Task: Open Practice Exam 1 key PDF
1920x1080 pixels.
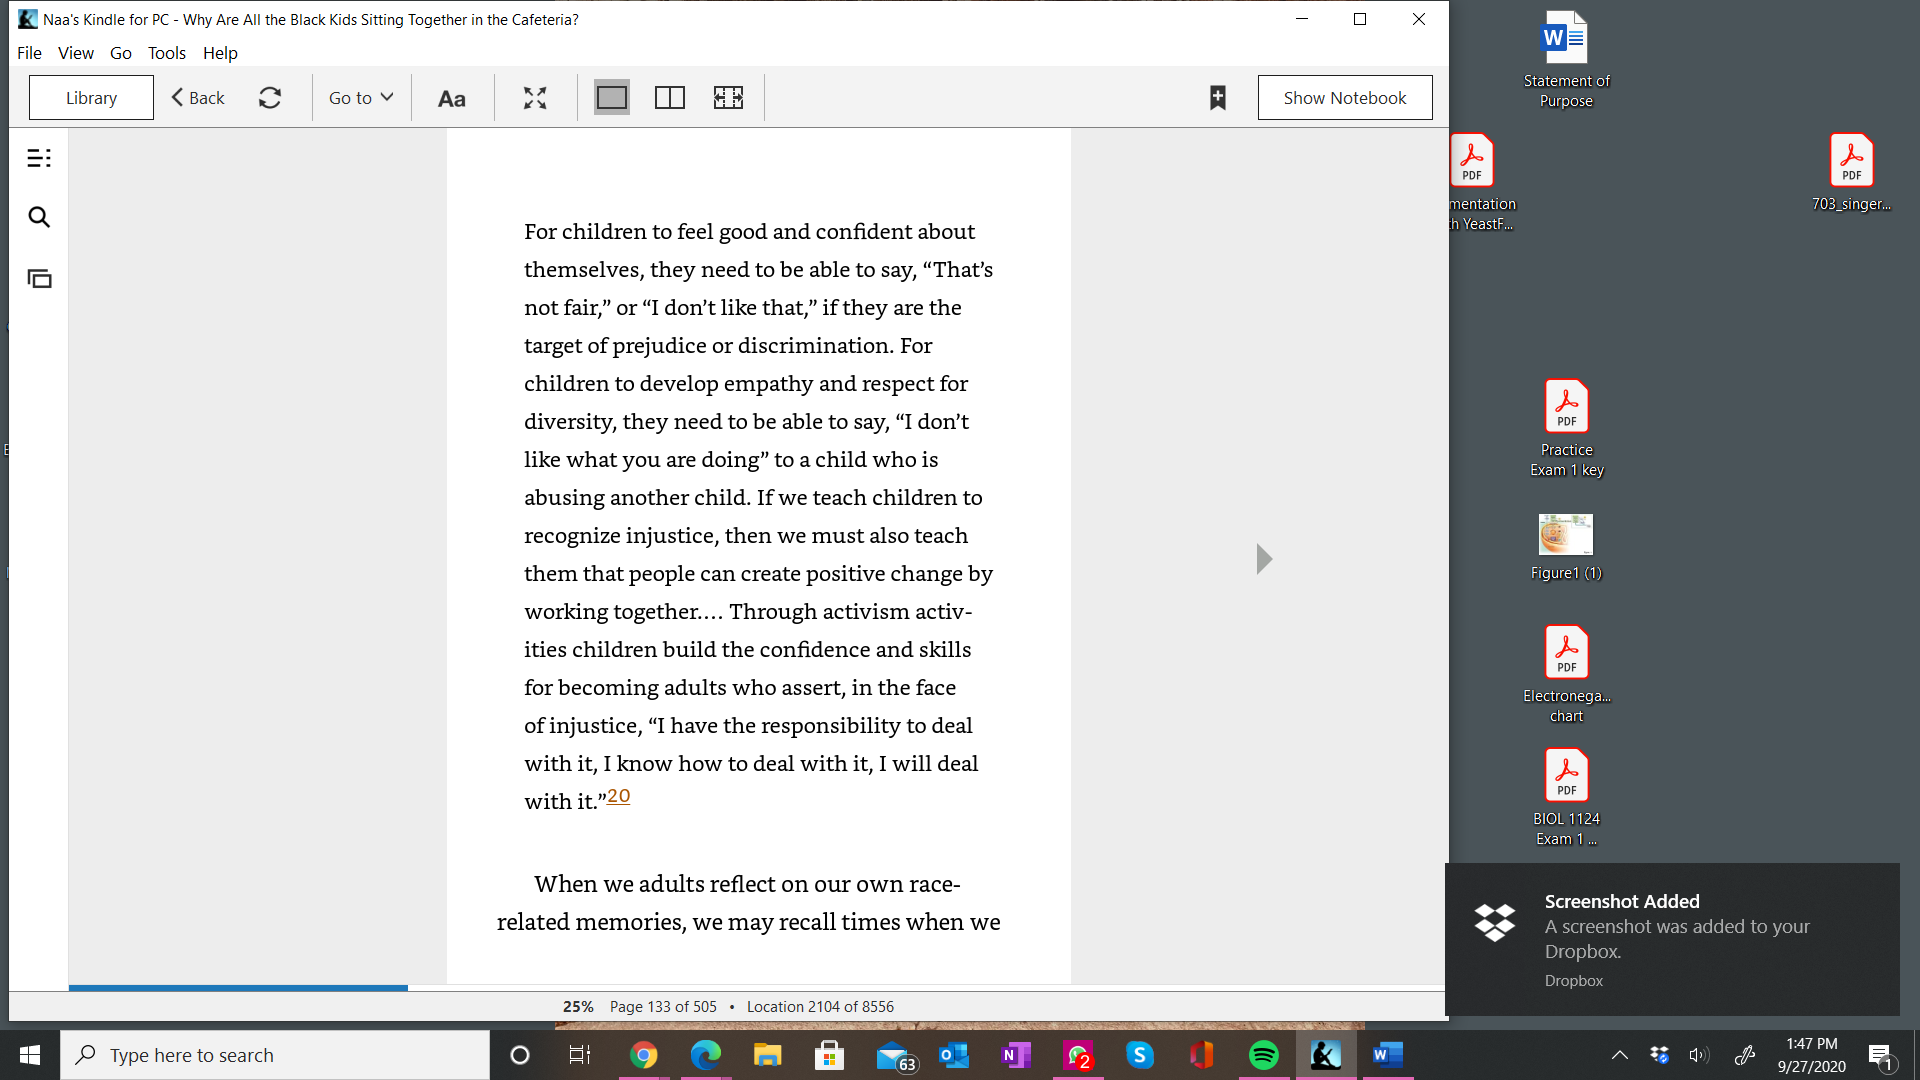Action: (1566, 429)
